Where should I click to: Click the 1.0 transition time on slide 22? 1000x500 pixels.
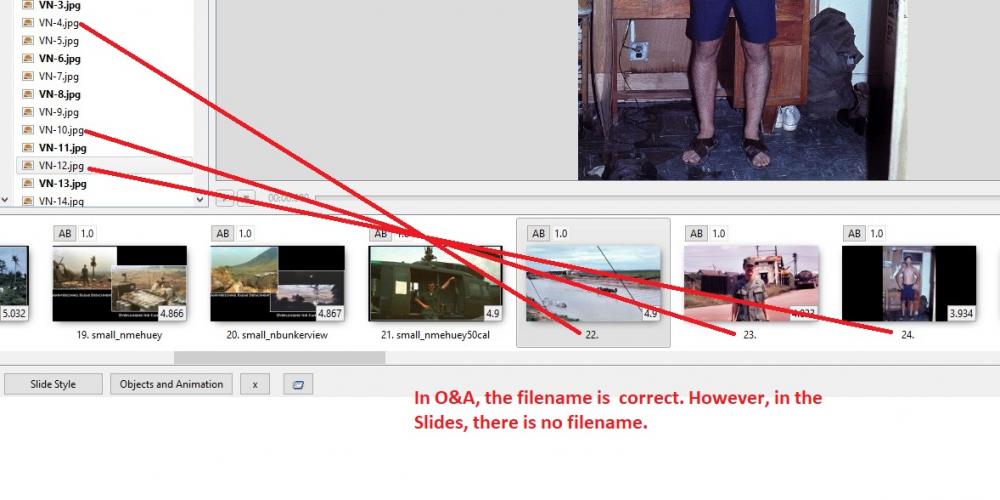coord(561,233)
